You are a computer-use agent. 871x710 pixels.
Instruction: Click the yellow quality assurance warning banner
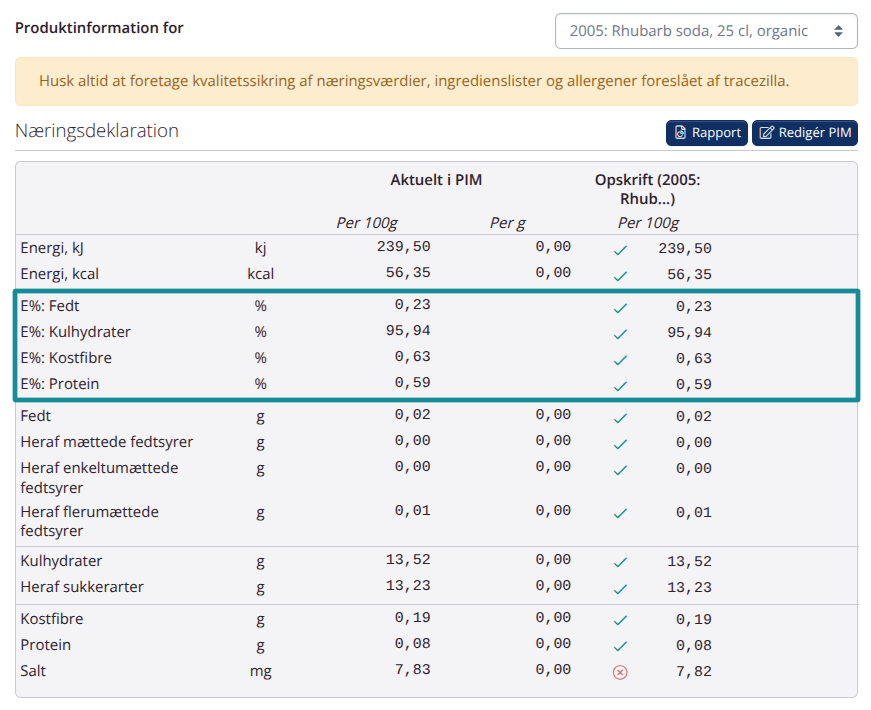click(x=435, y=81)
